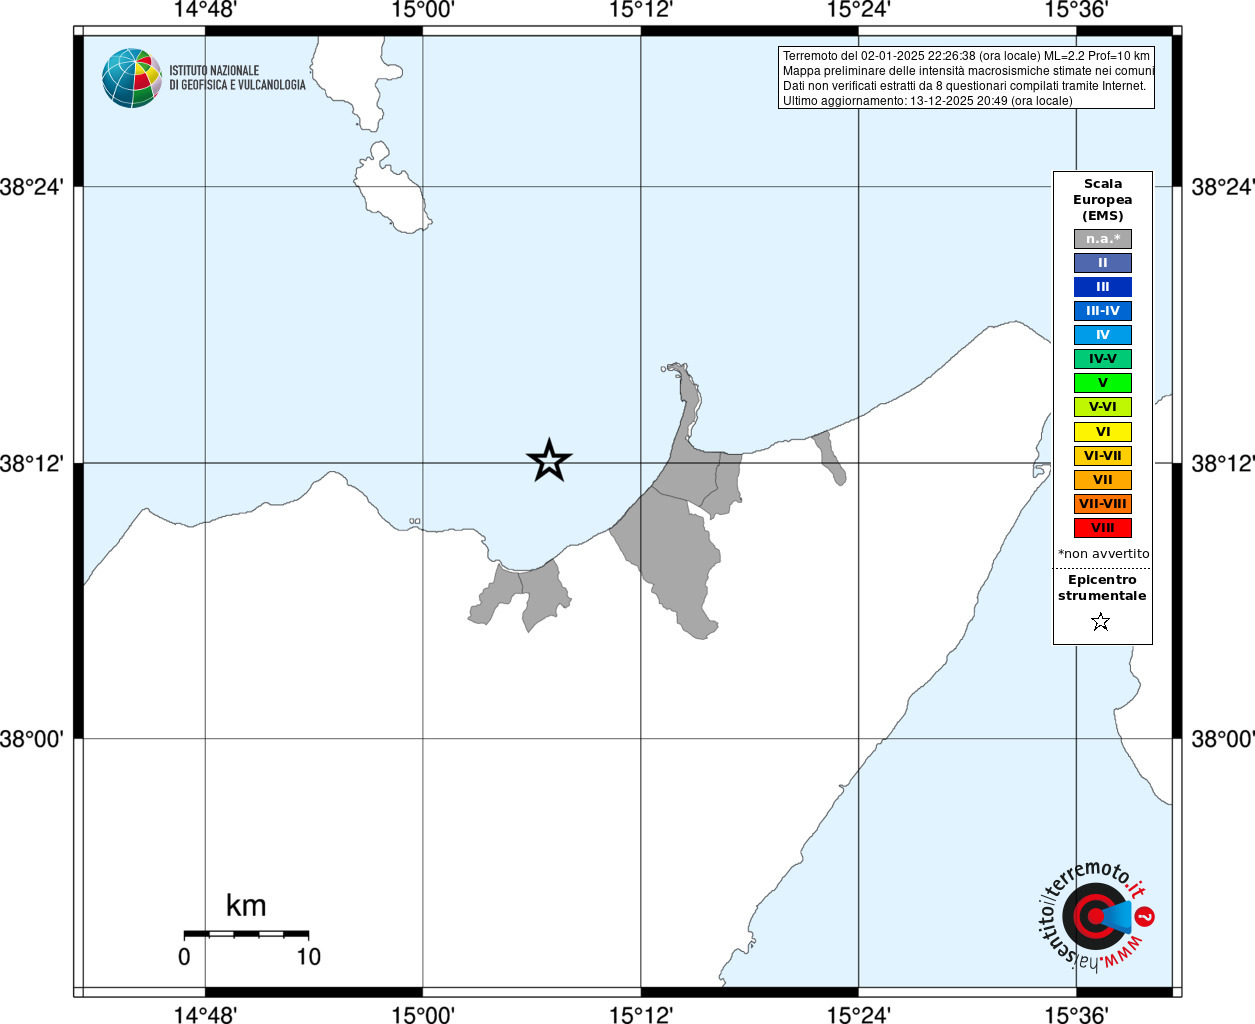
Task: Click the earthquake info text box
Action: (x=966, y=78)
